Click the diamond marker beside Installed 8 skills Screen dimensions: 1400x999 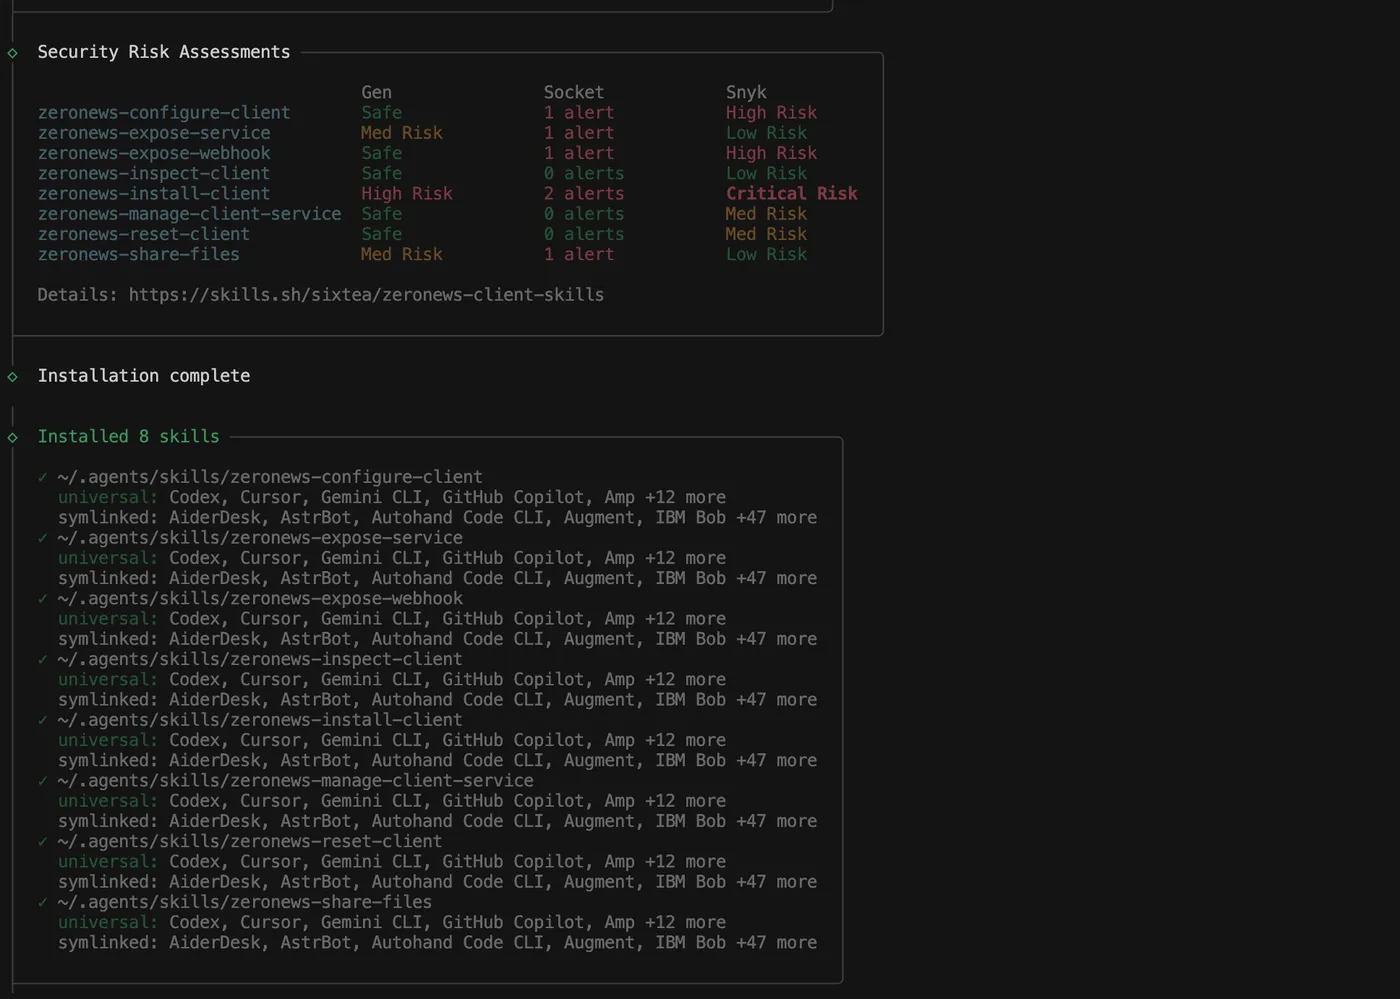(13, 437)
